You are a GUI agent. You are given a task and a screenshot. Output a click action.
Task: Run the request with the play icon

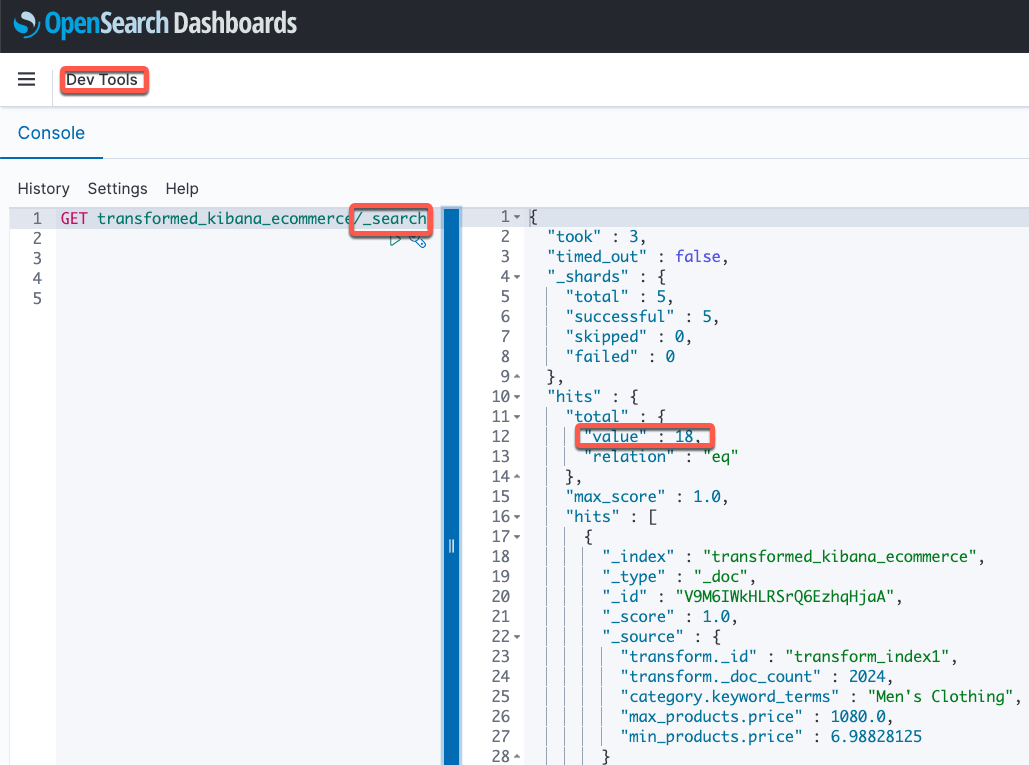395,240
